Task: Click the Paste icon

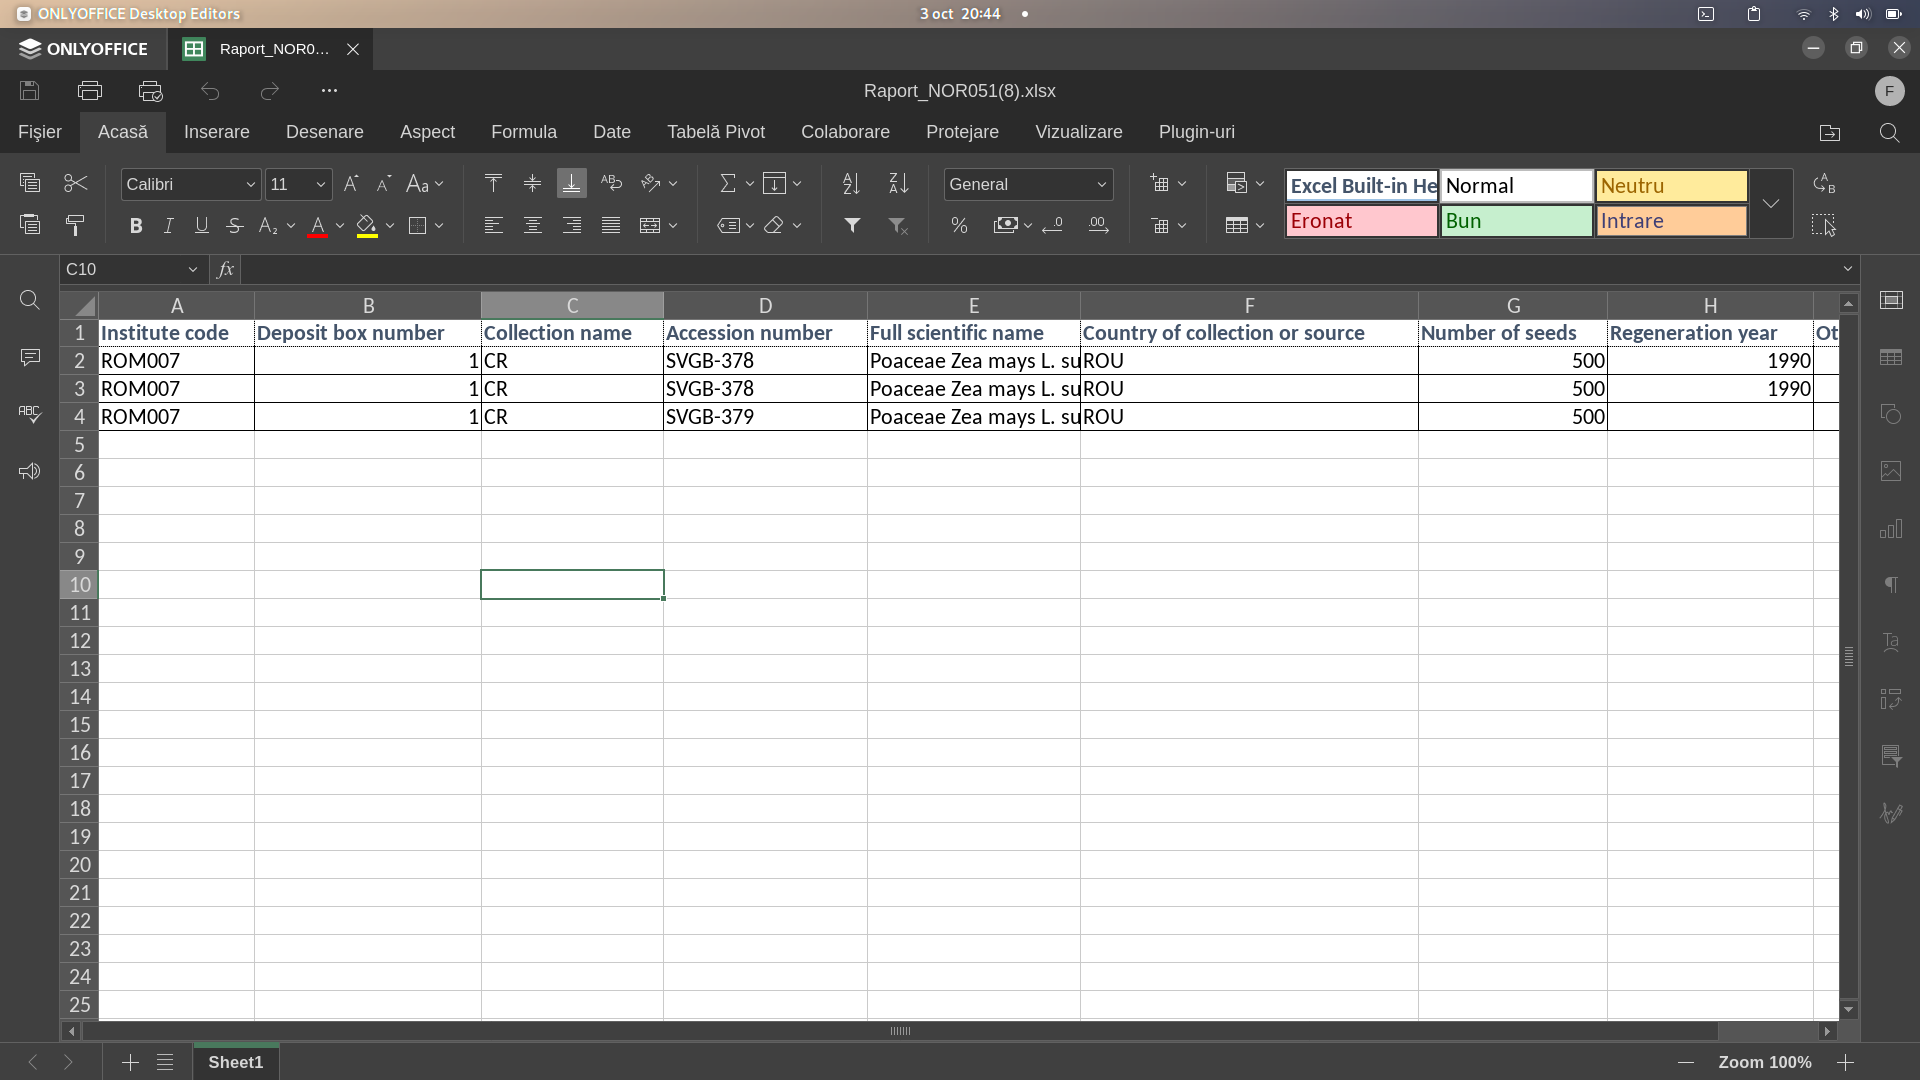Action: [x=30, y=225]
